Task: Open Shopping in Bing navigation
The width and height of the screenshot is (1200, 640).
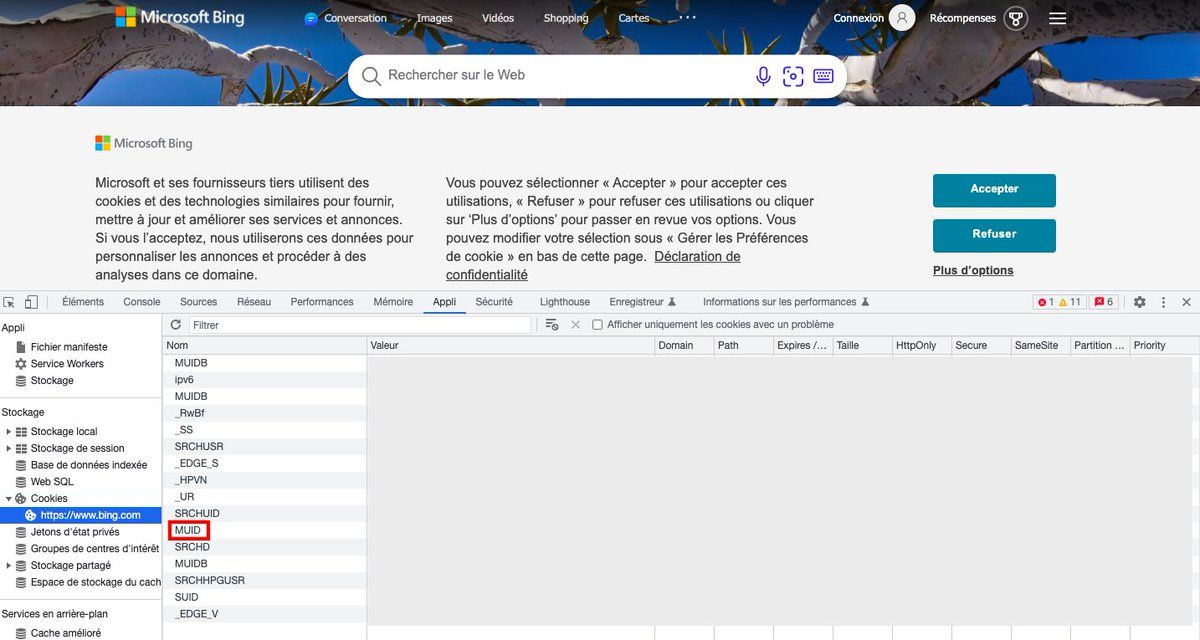Action: pos(566,18)
